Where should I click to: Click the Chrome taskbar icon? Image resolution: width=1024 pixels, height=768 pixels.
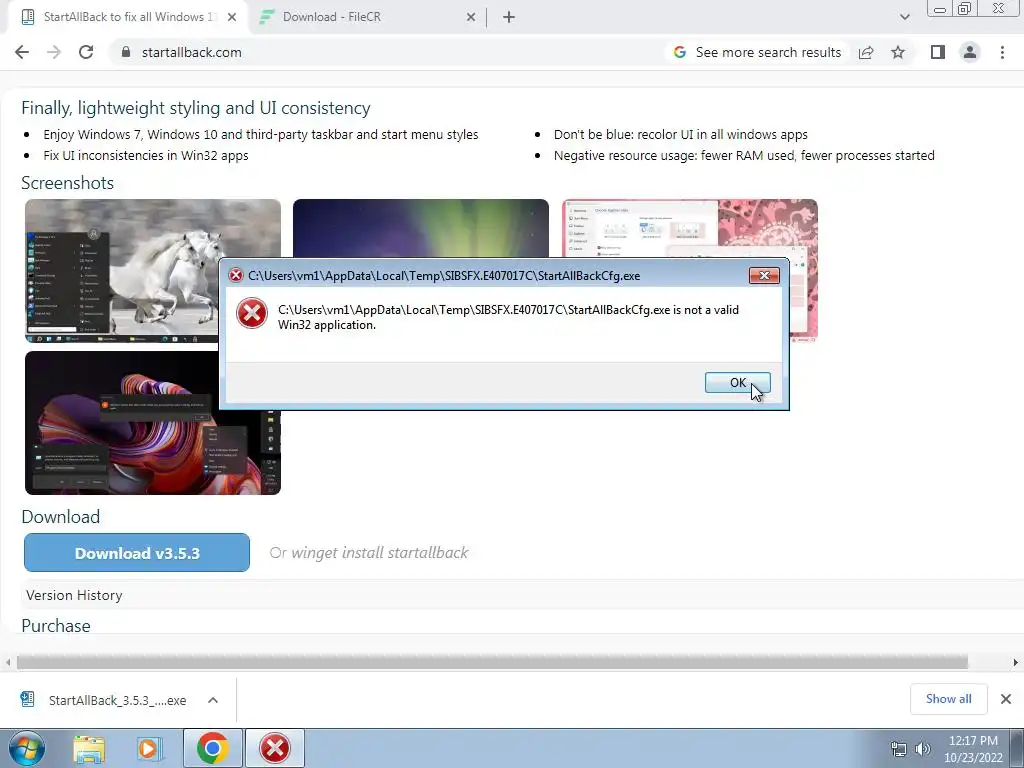(x=212, y=748)
